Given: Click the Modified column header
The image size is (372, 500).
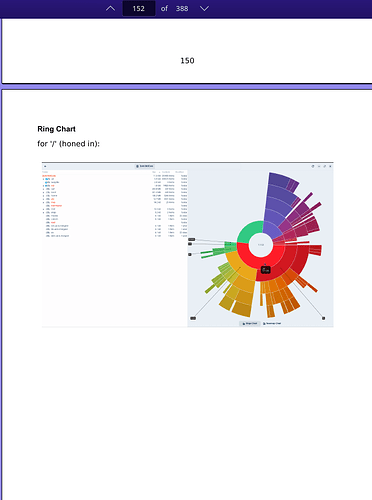Looking at the screenshot, I should [180, 172].
